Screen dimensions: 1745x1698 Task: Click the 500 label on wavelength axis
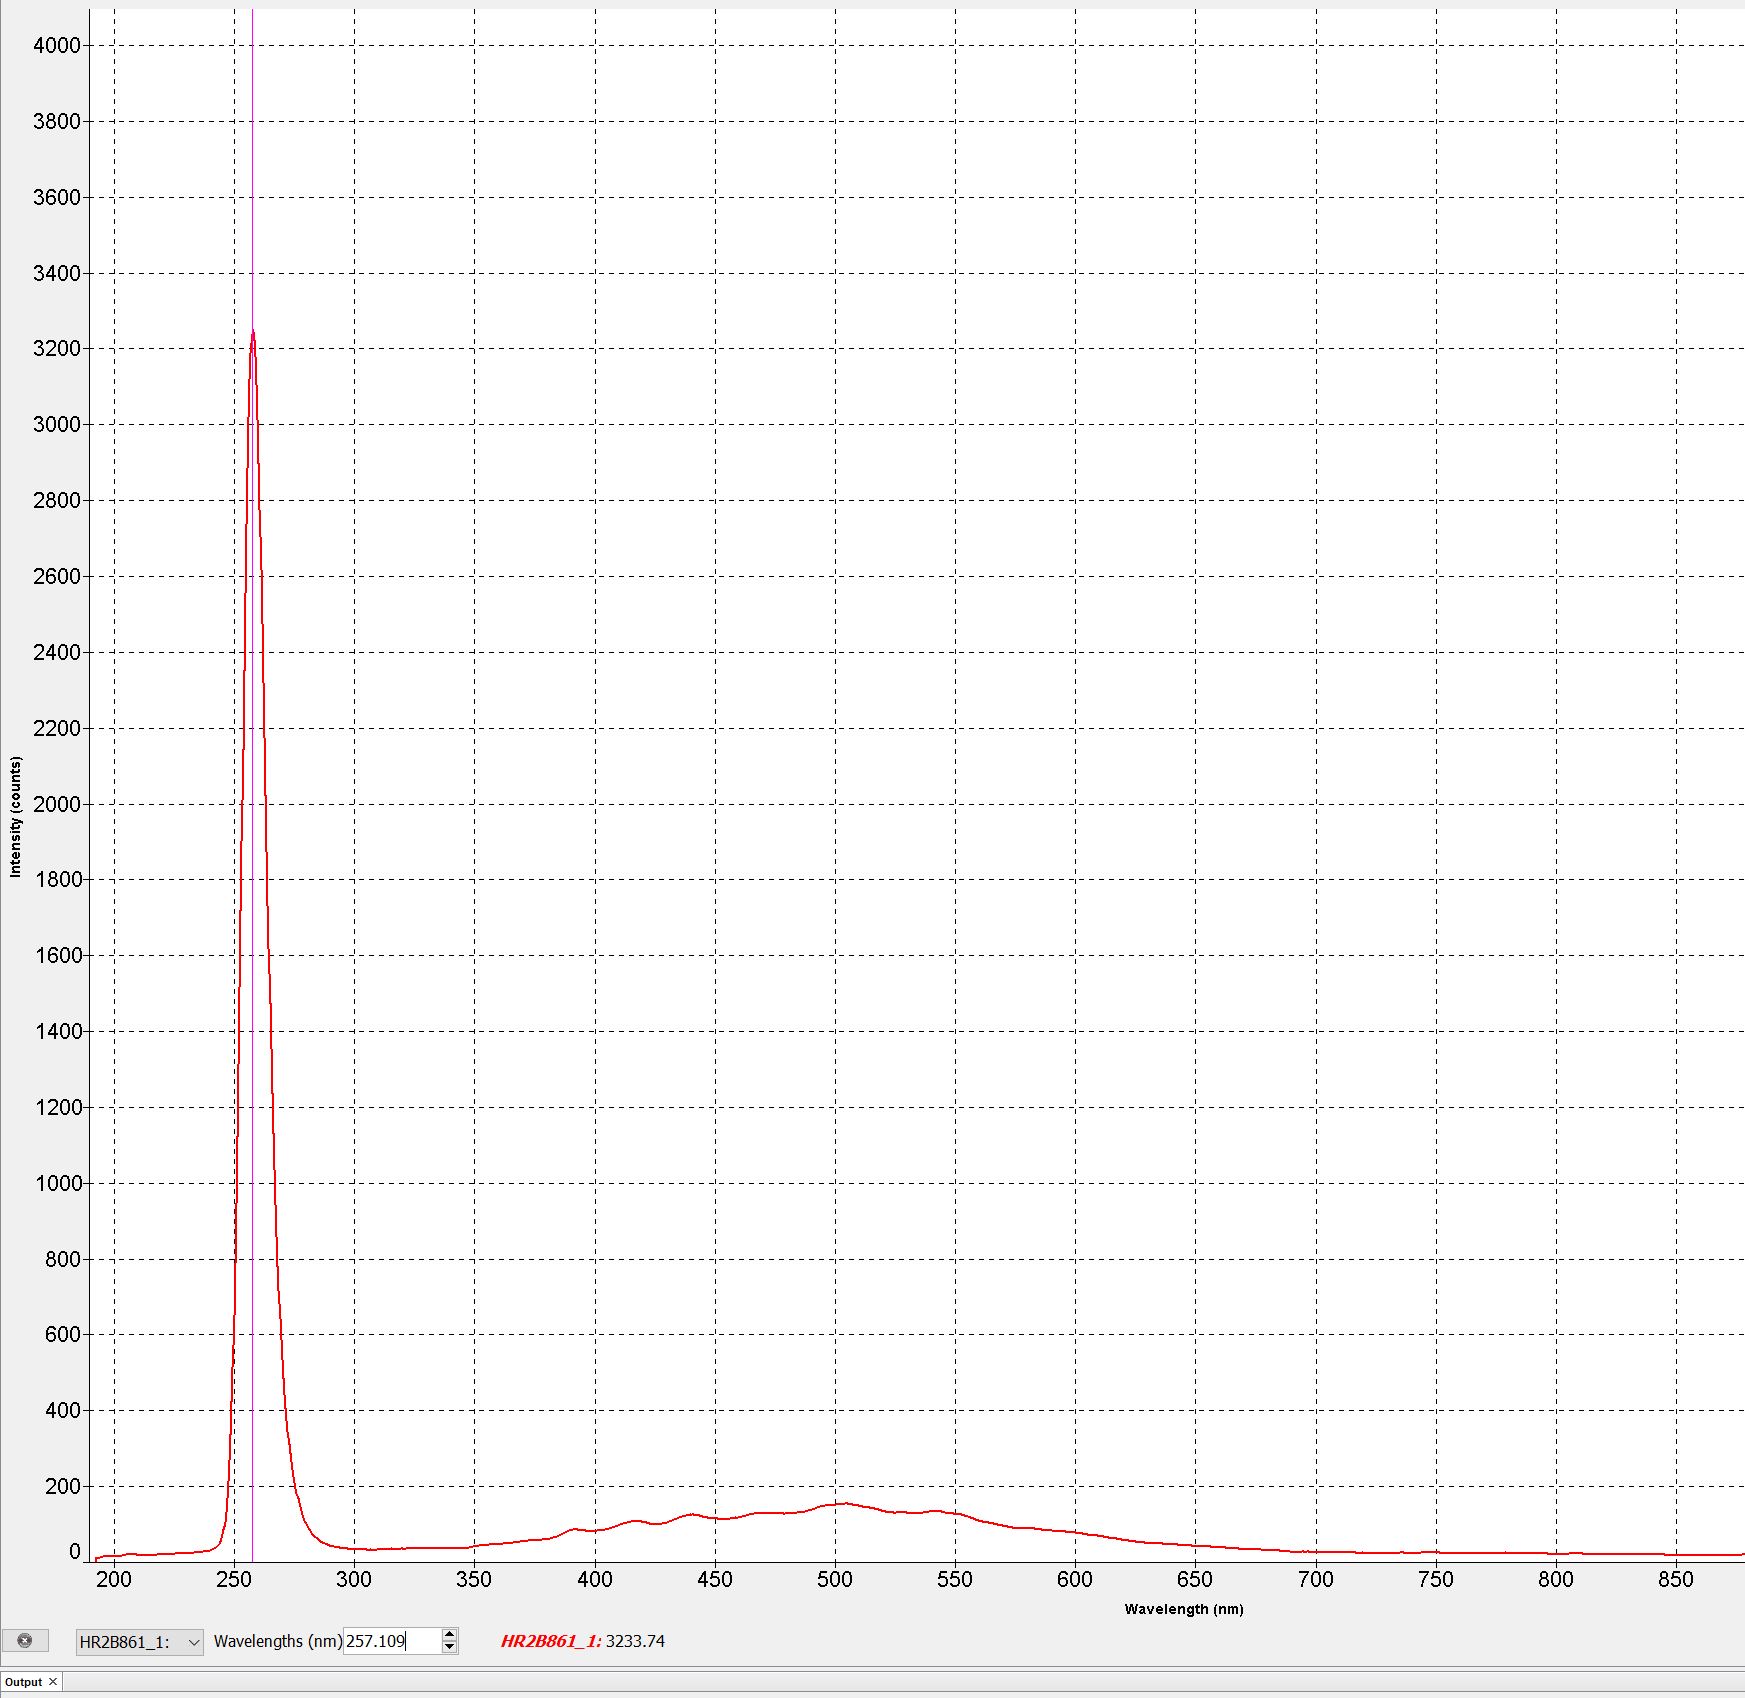point(835,1579)
